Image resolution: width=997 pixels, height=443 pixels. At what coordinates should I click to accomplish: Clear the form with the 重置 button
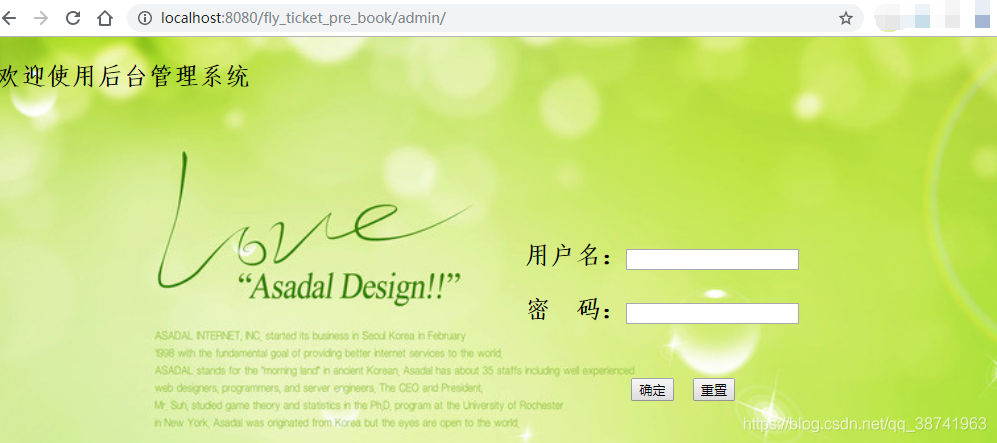[x=713, y=390]
